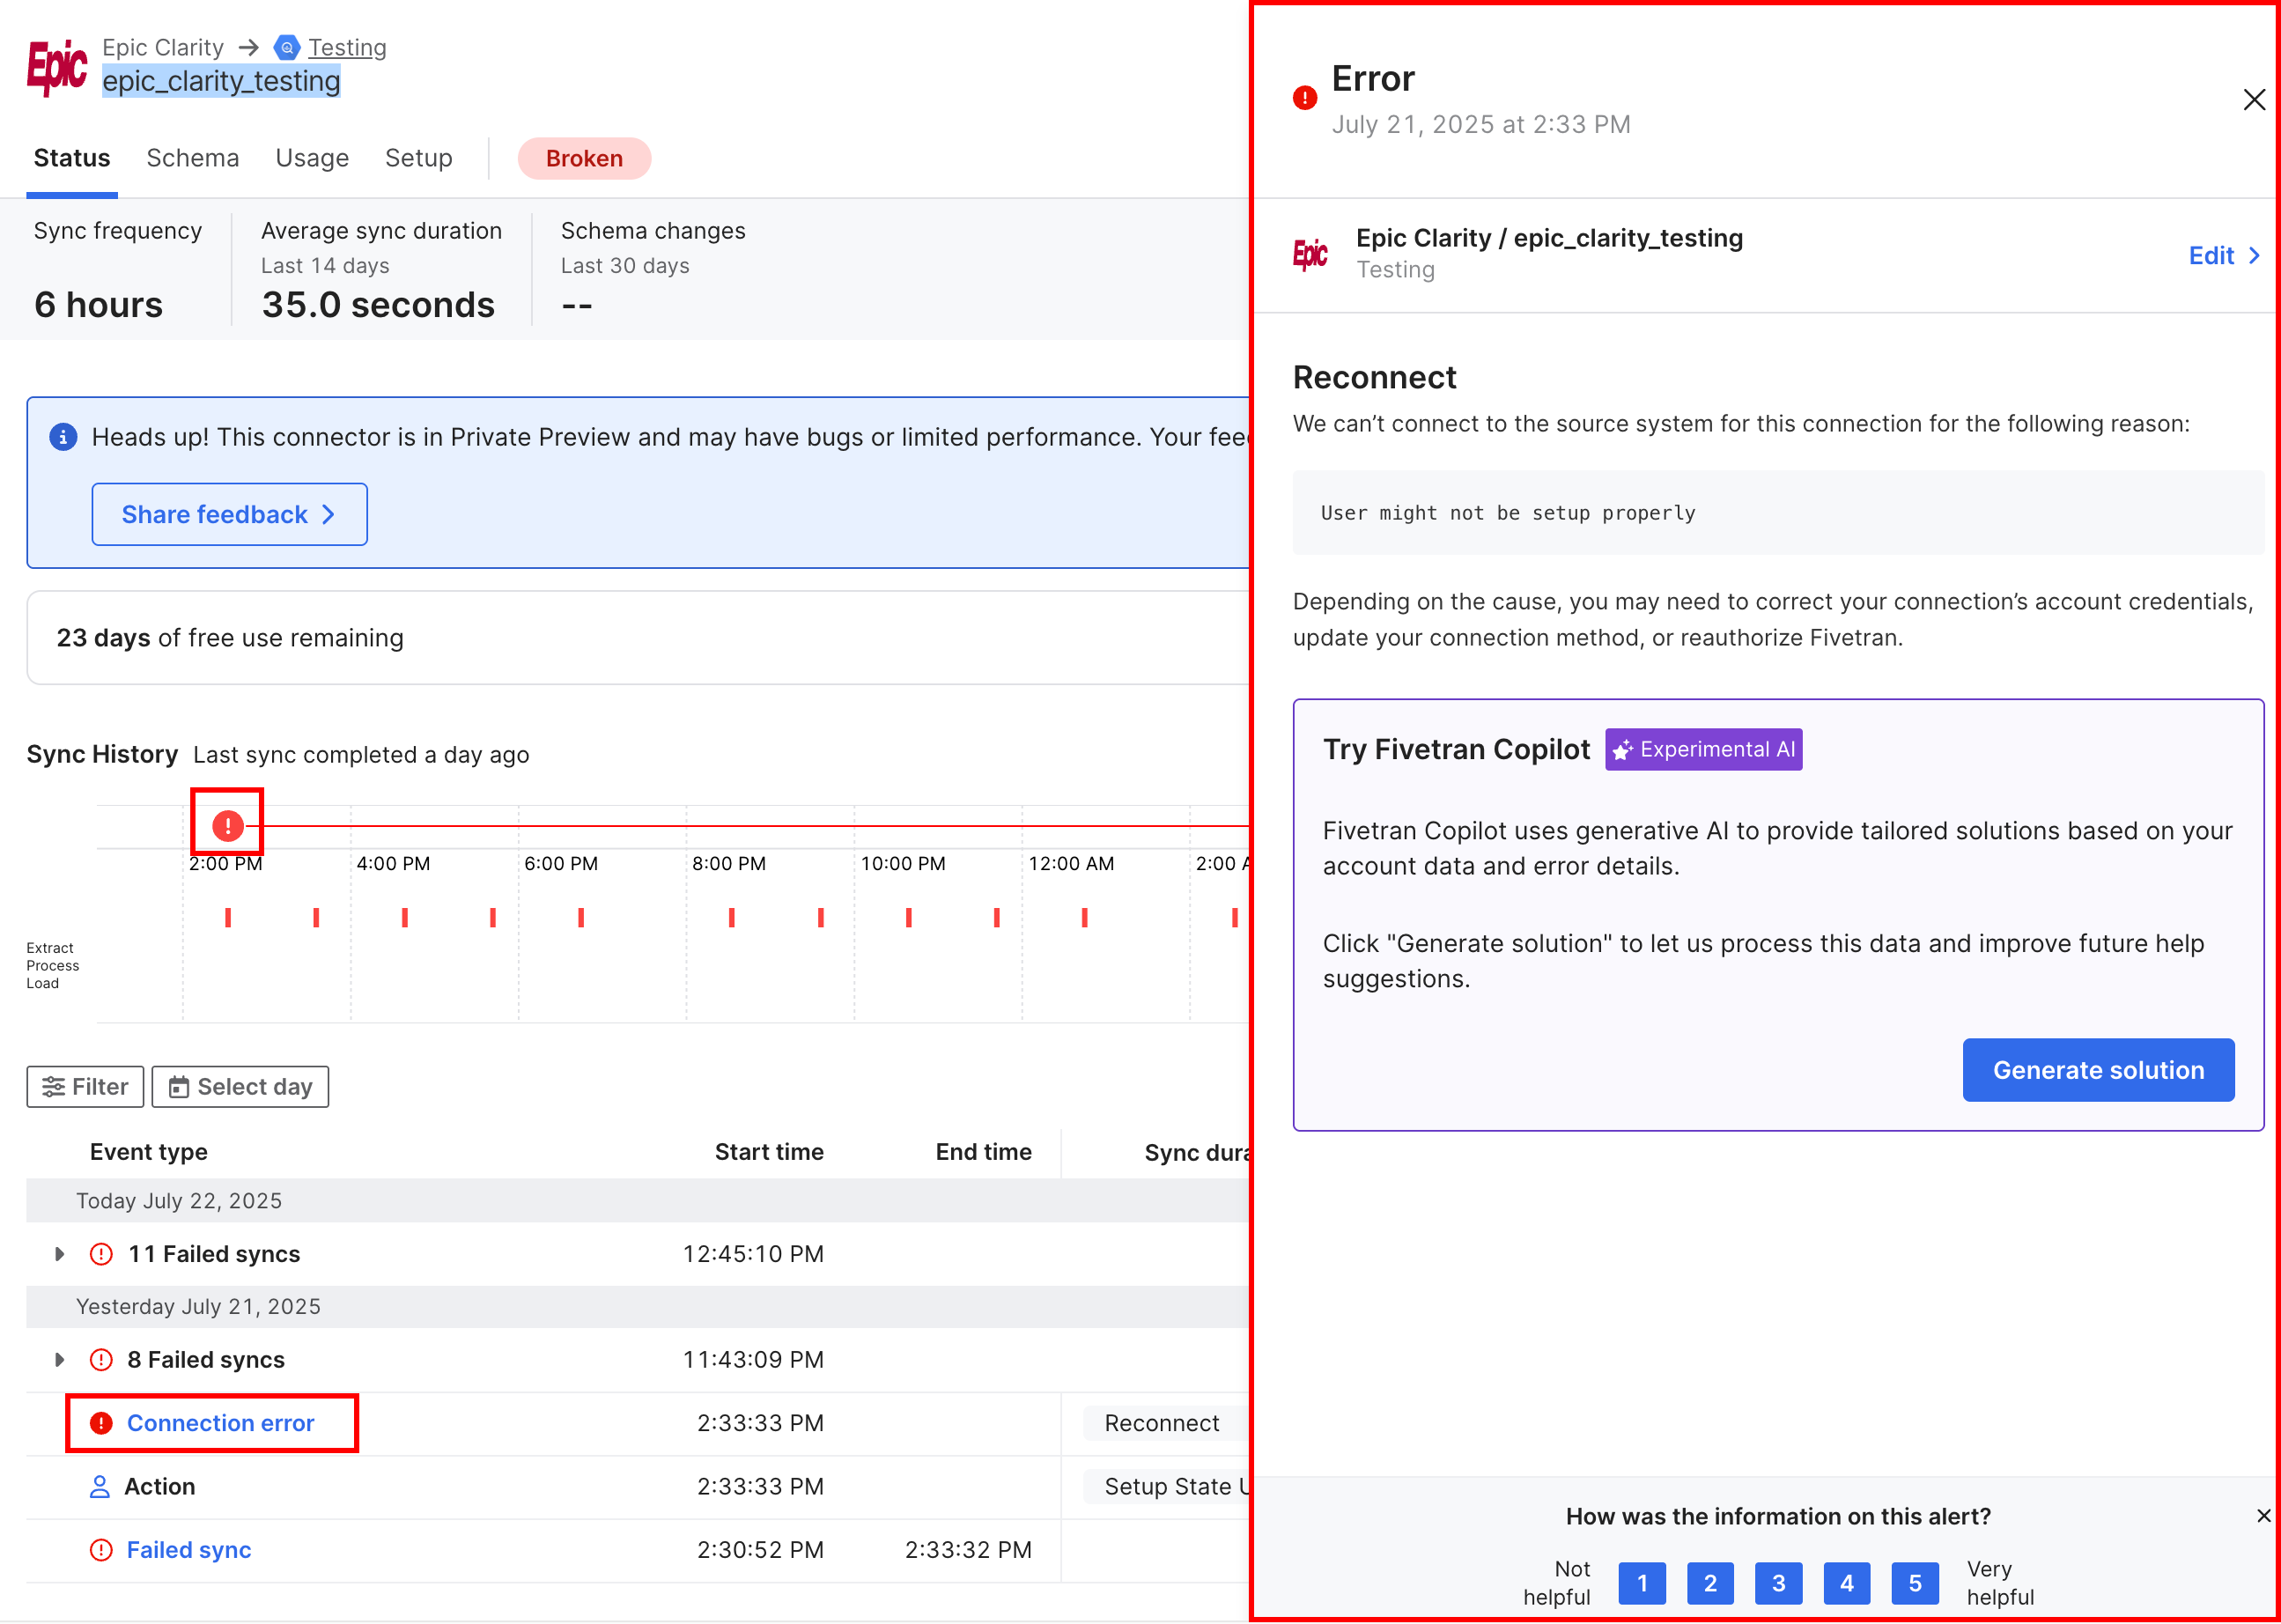
Task: Click the Reconnect heading in error panel
Action: (1374, 377)
